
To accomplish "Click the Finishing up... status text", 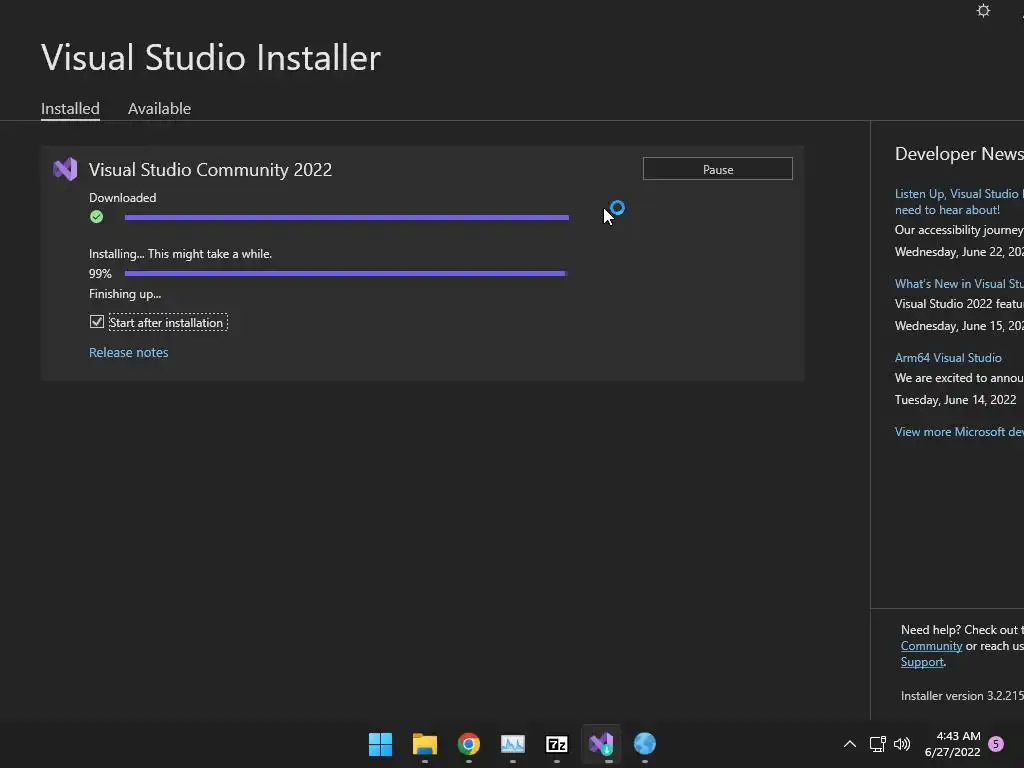I will point(125,295).
